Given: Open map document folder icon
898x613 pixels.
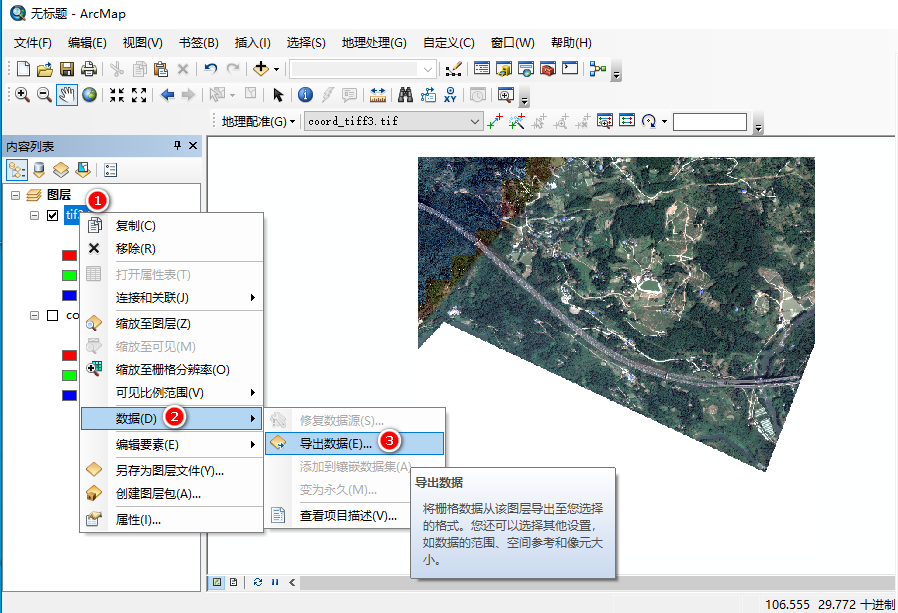Looking at the screenshot, I should [x=45, y=69].
